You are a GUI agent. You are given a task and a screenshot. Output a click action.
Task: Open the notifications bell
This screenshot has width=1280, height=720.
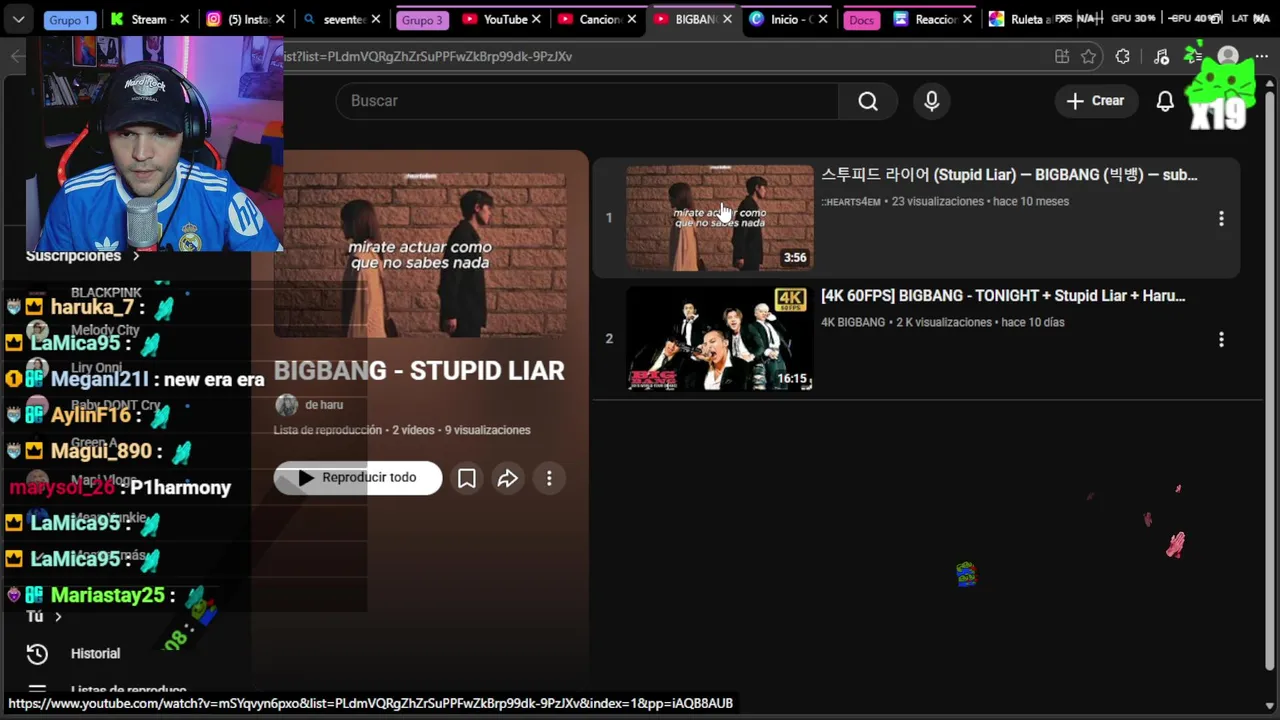1165,101
